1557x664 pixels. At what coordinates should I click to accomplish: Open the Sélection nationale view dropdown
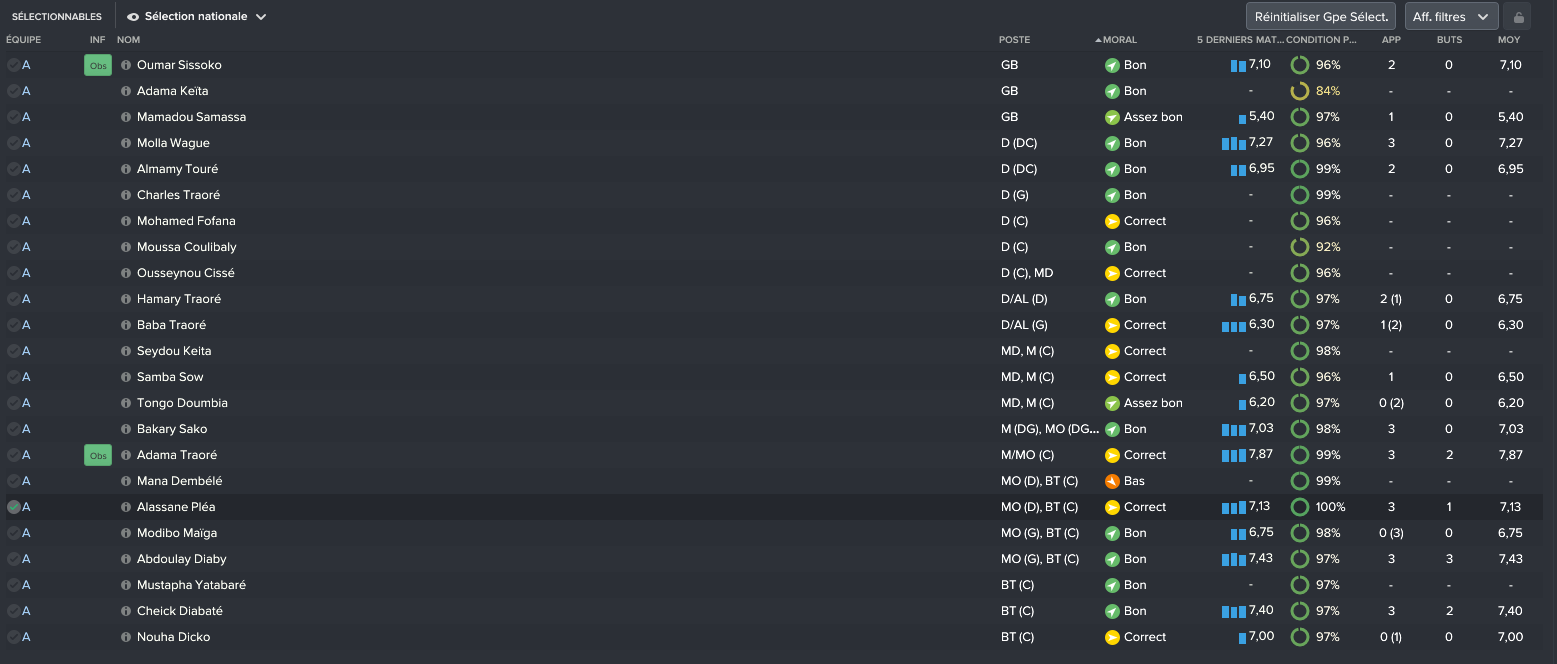197,17
